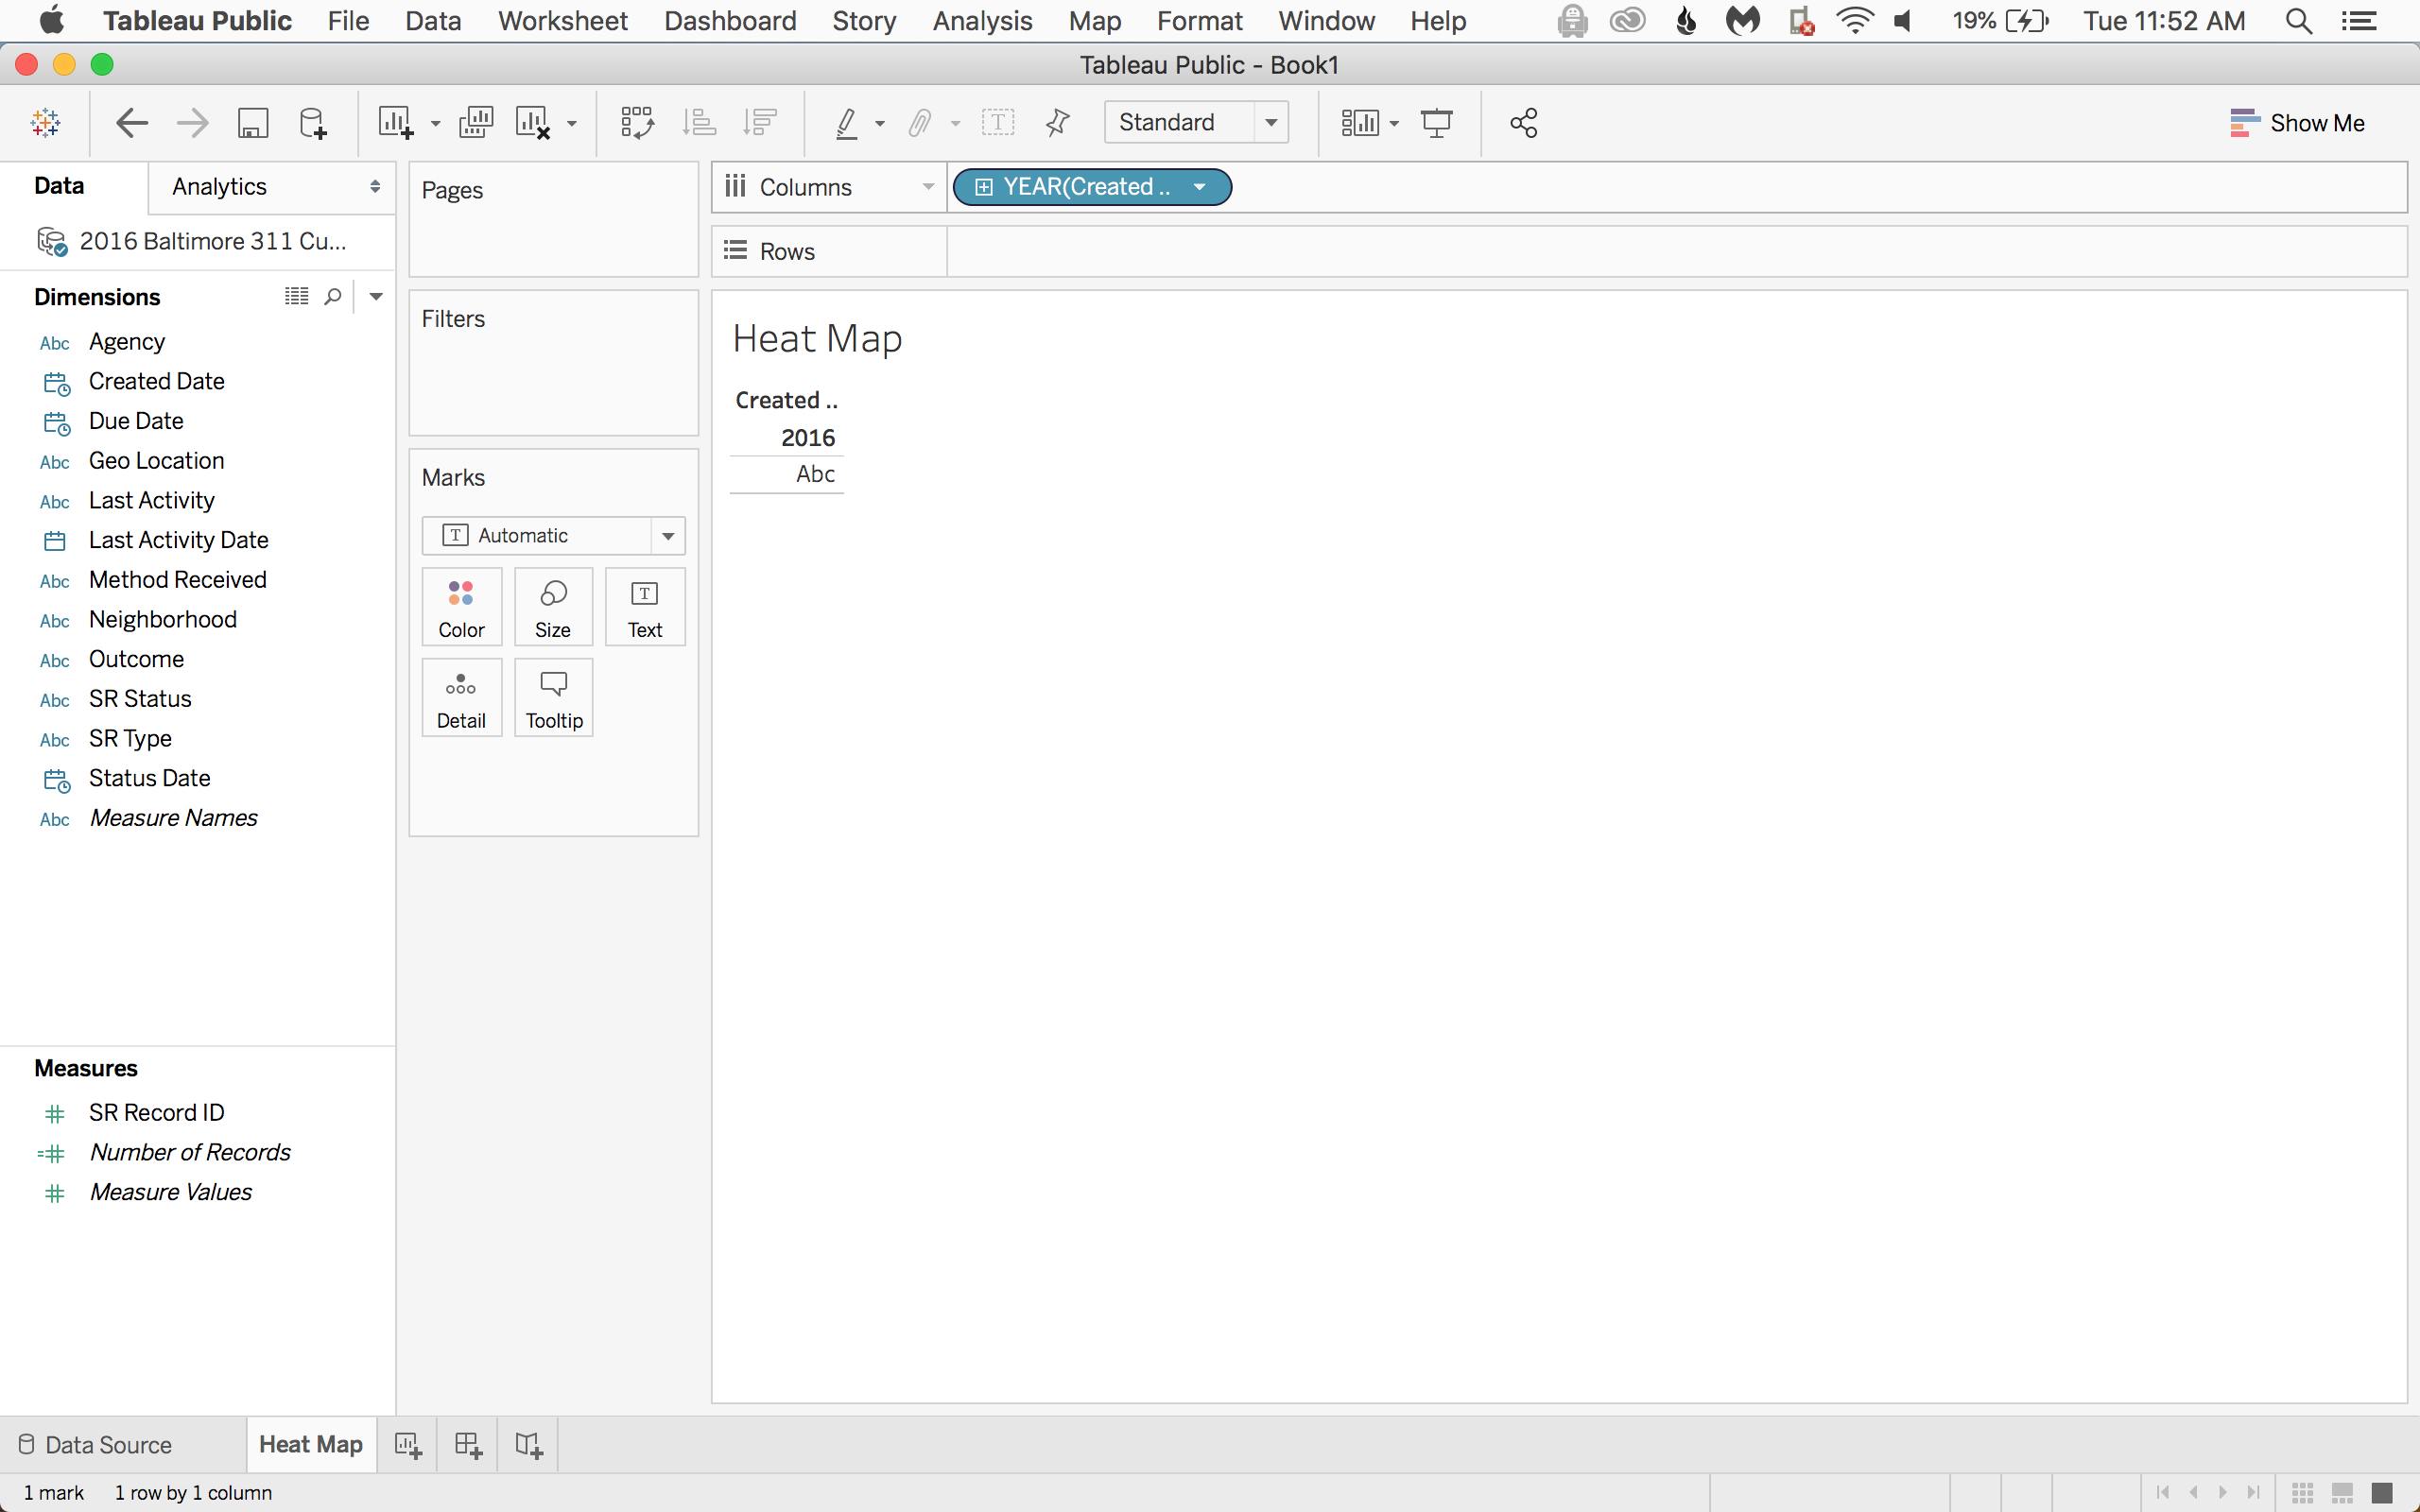The height and width of the screenshot is (1512, 2420).
Task: Select the Created Date dimension field
Action: point(156,382)
